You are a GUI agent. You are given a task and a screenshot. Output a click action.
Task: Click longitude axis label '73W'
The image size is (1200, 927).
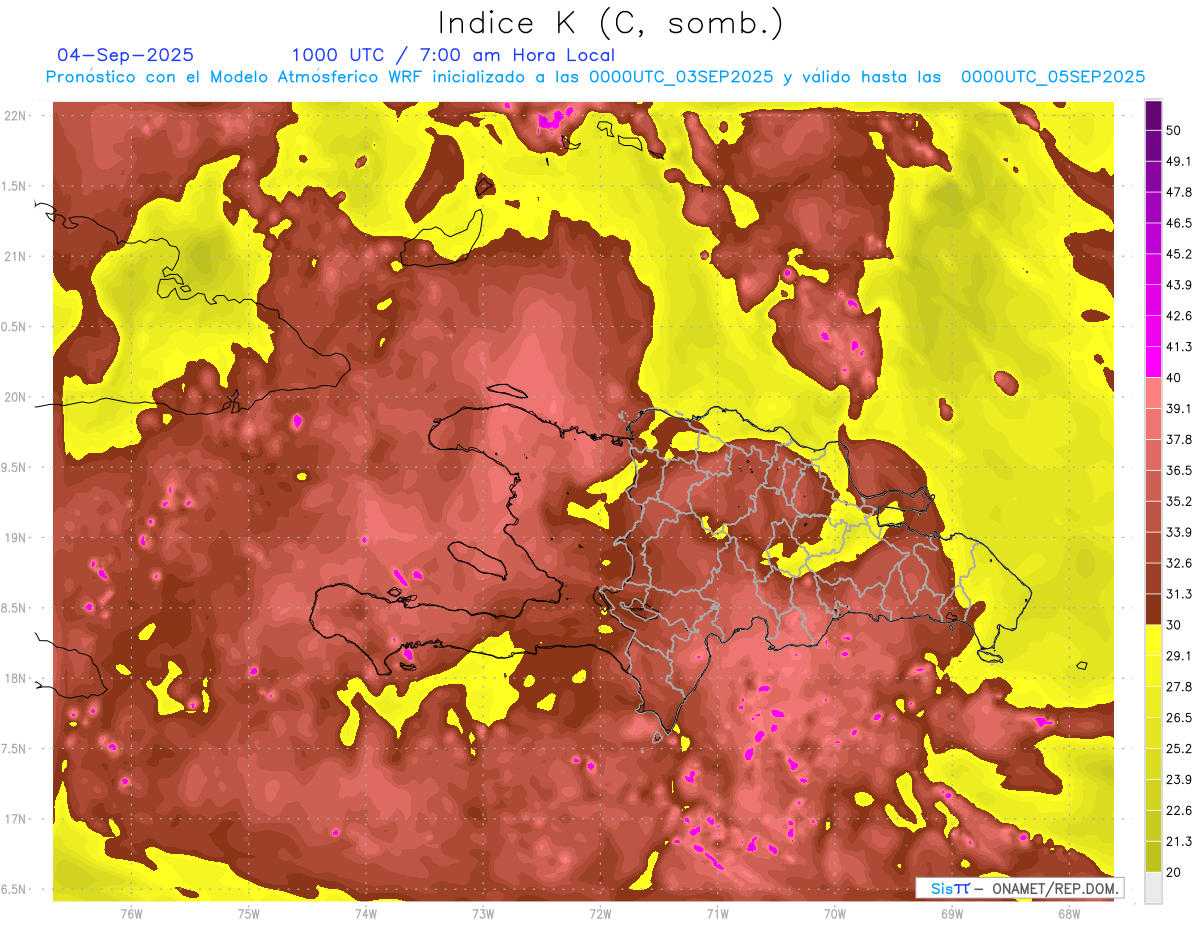(x=483, y=914)
